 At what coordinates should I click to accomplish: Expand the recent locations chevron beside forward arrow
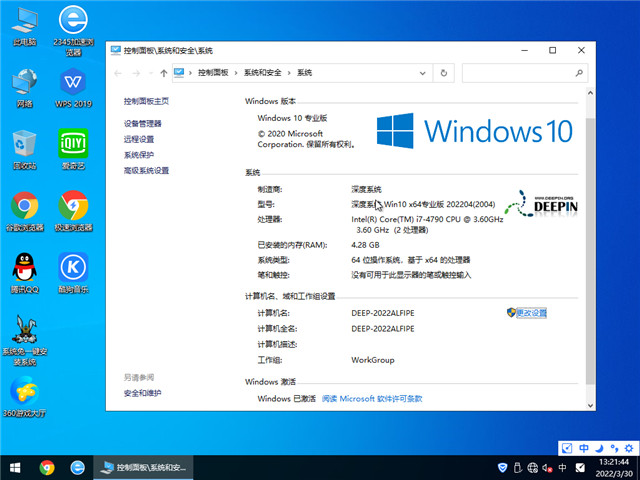tap(150, 72)
